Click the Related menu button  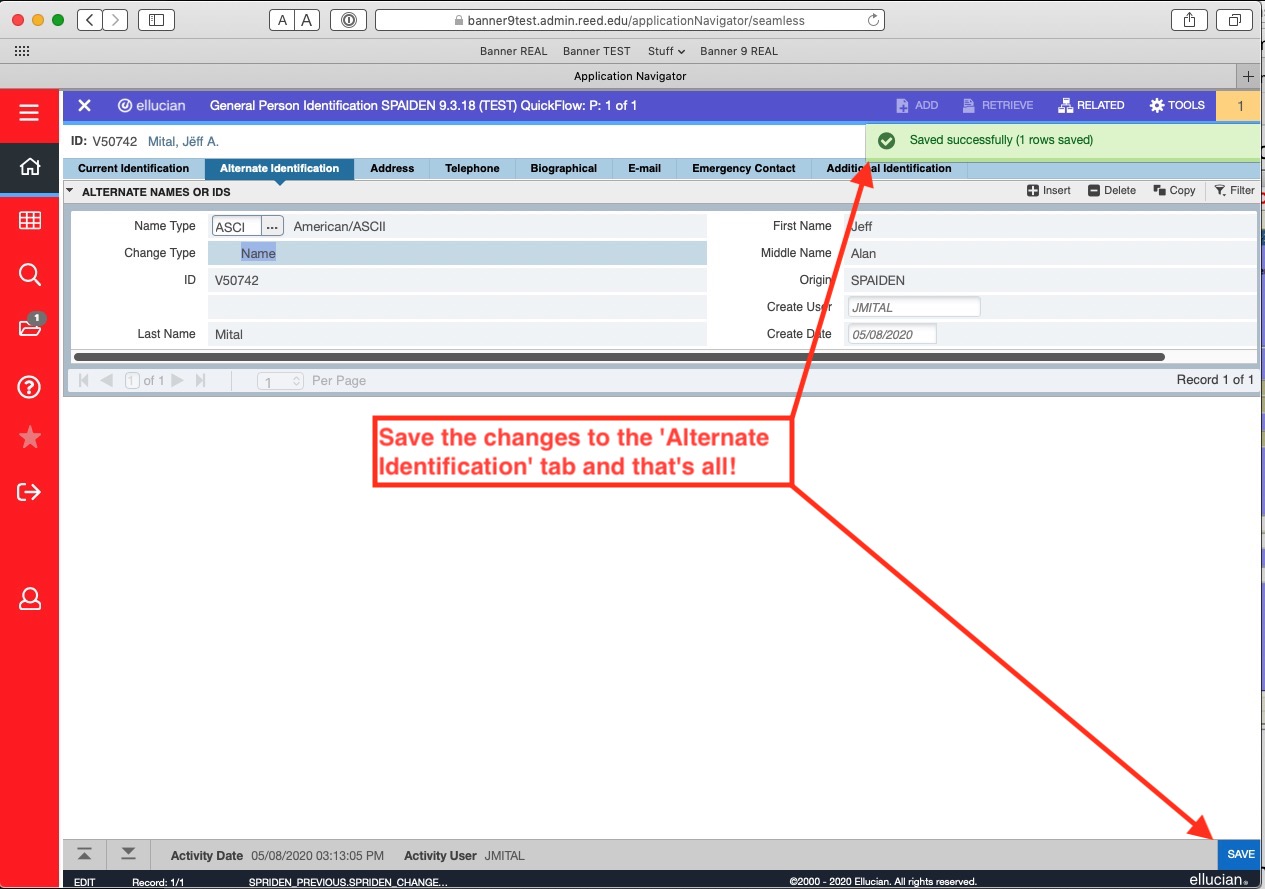[1091, 105]
